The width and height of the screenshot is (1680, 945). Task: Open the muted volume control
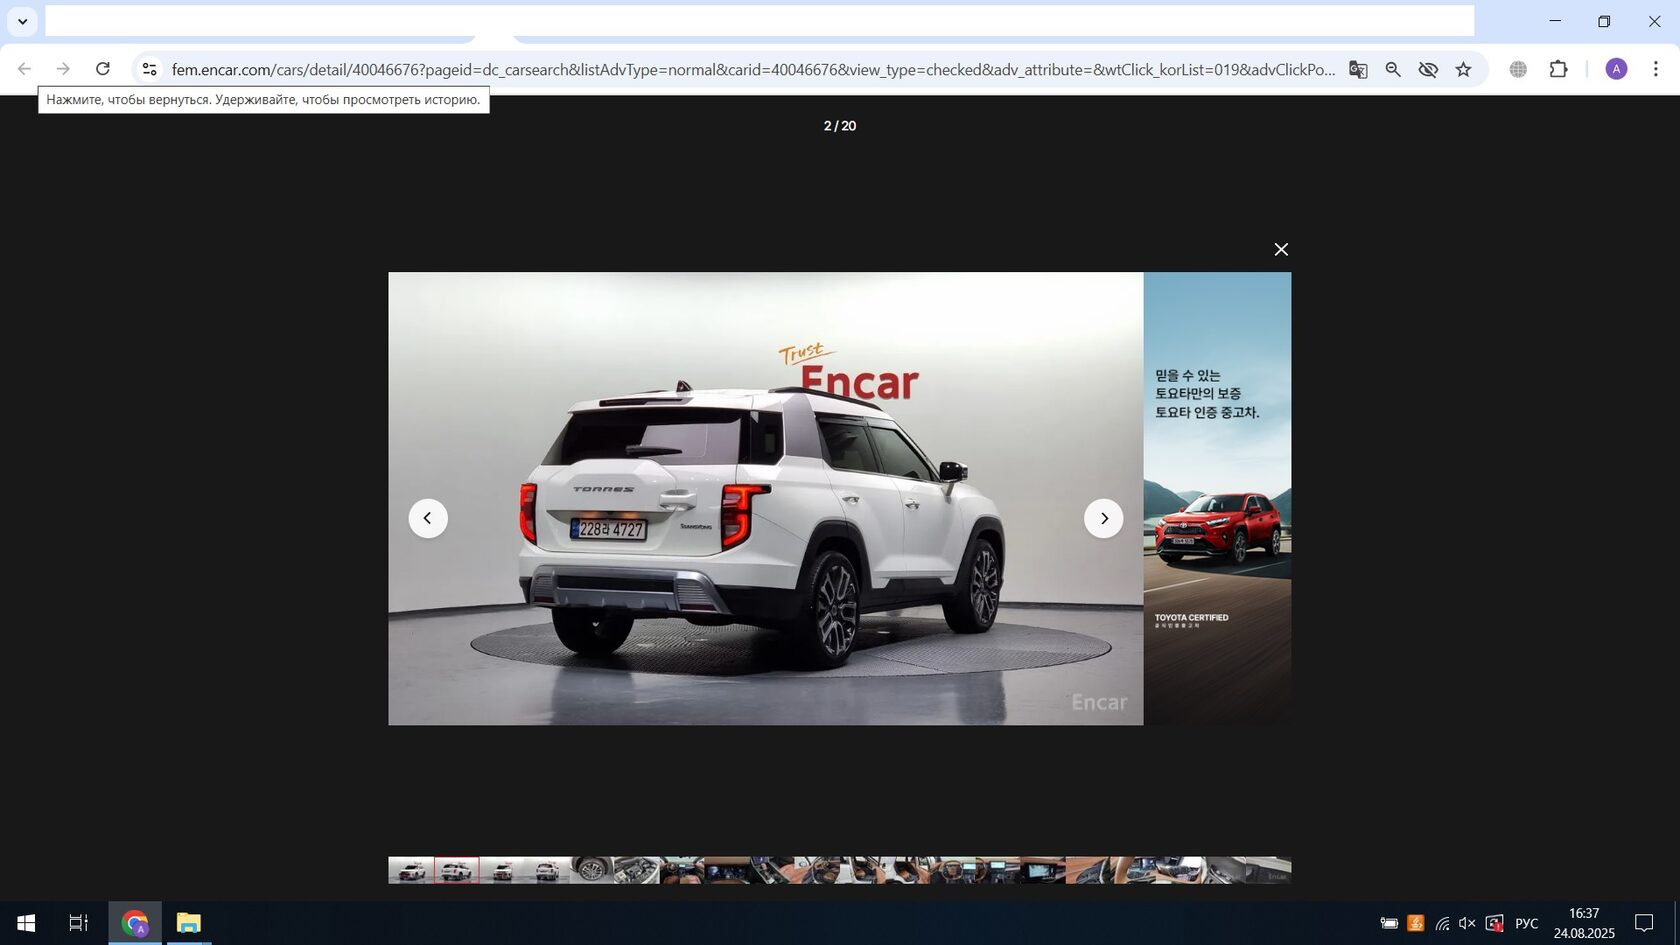pyautogui.click(x=1467, y=923)
